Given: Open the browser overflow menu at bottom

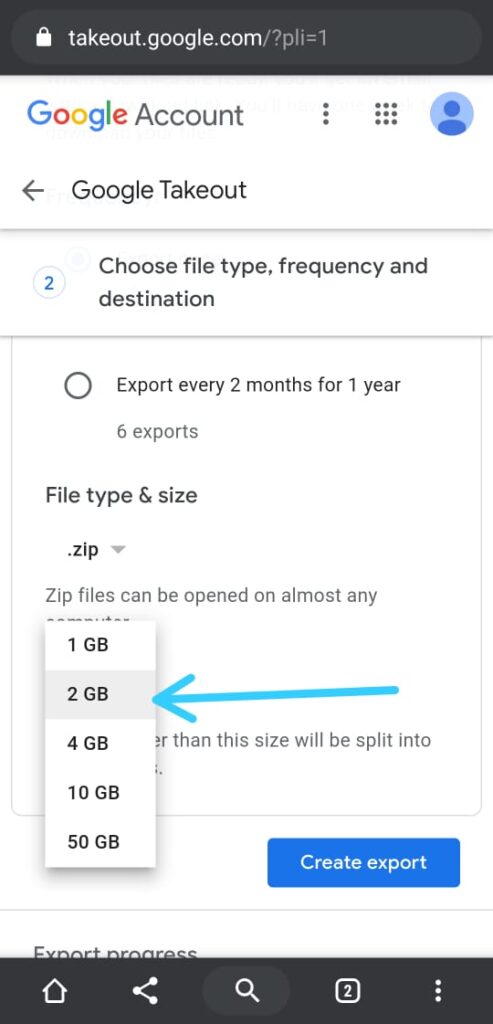Looking at the screenshot, I should point(438,991).
